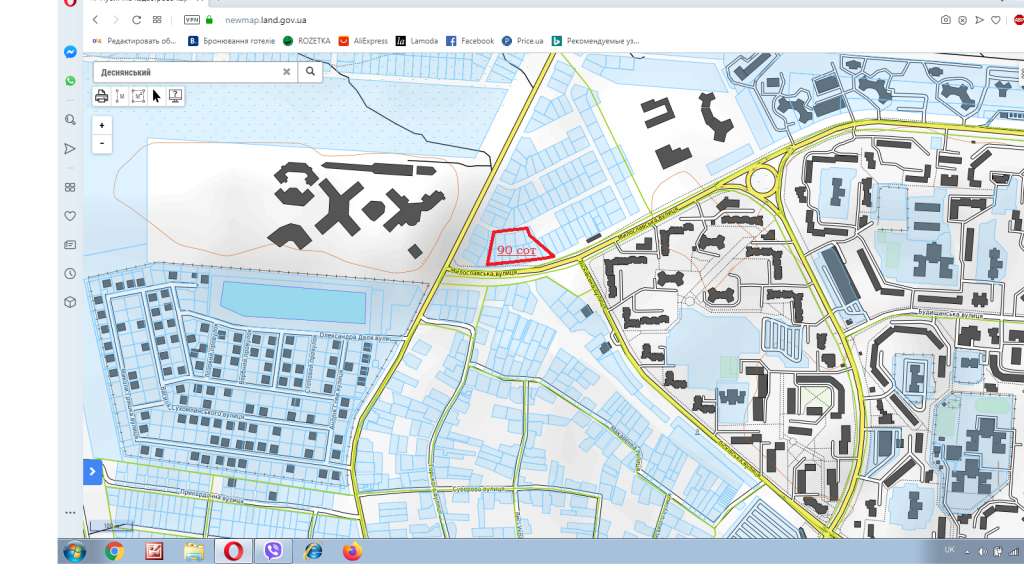The image size is (1024, 576).
Task: Clear the Деснянський search text
Action: 286,72
